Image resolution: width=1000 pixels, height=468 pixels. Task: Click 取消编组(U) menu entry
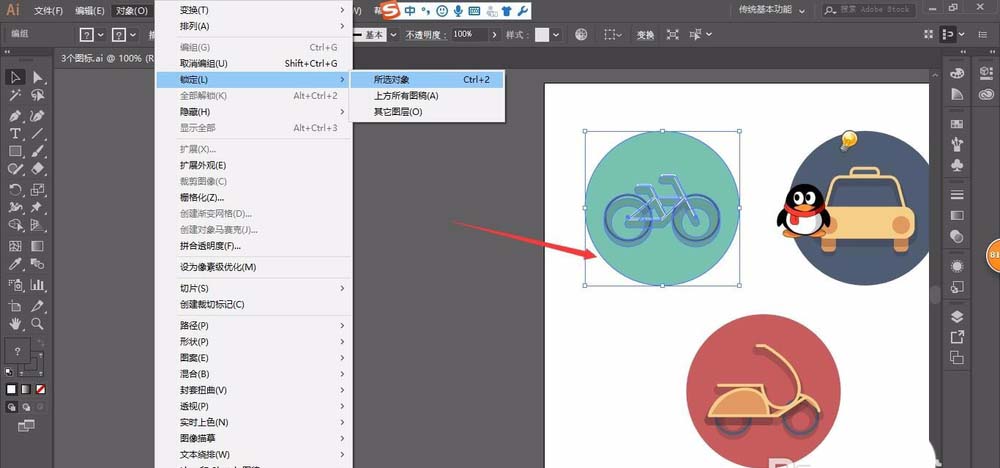coord(254,63)
